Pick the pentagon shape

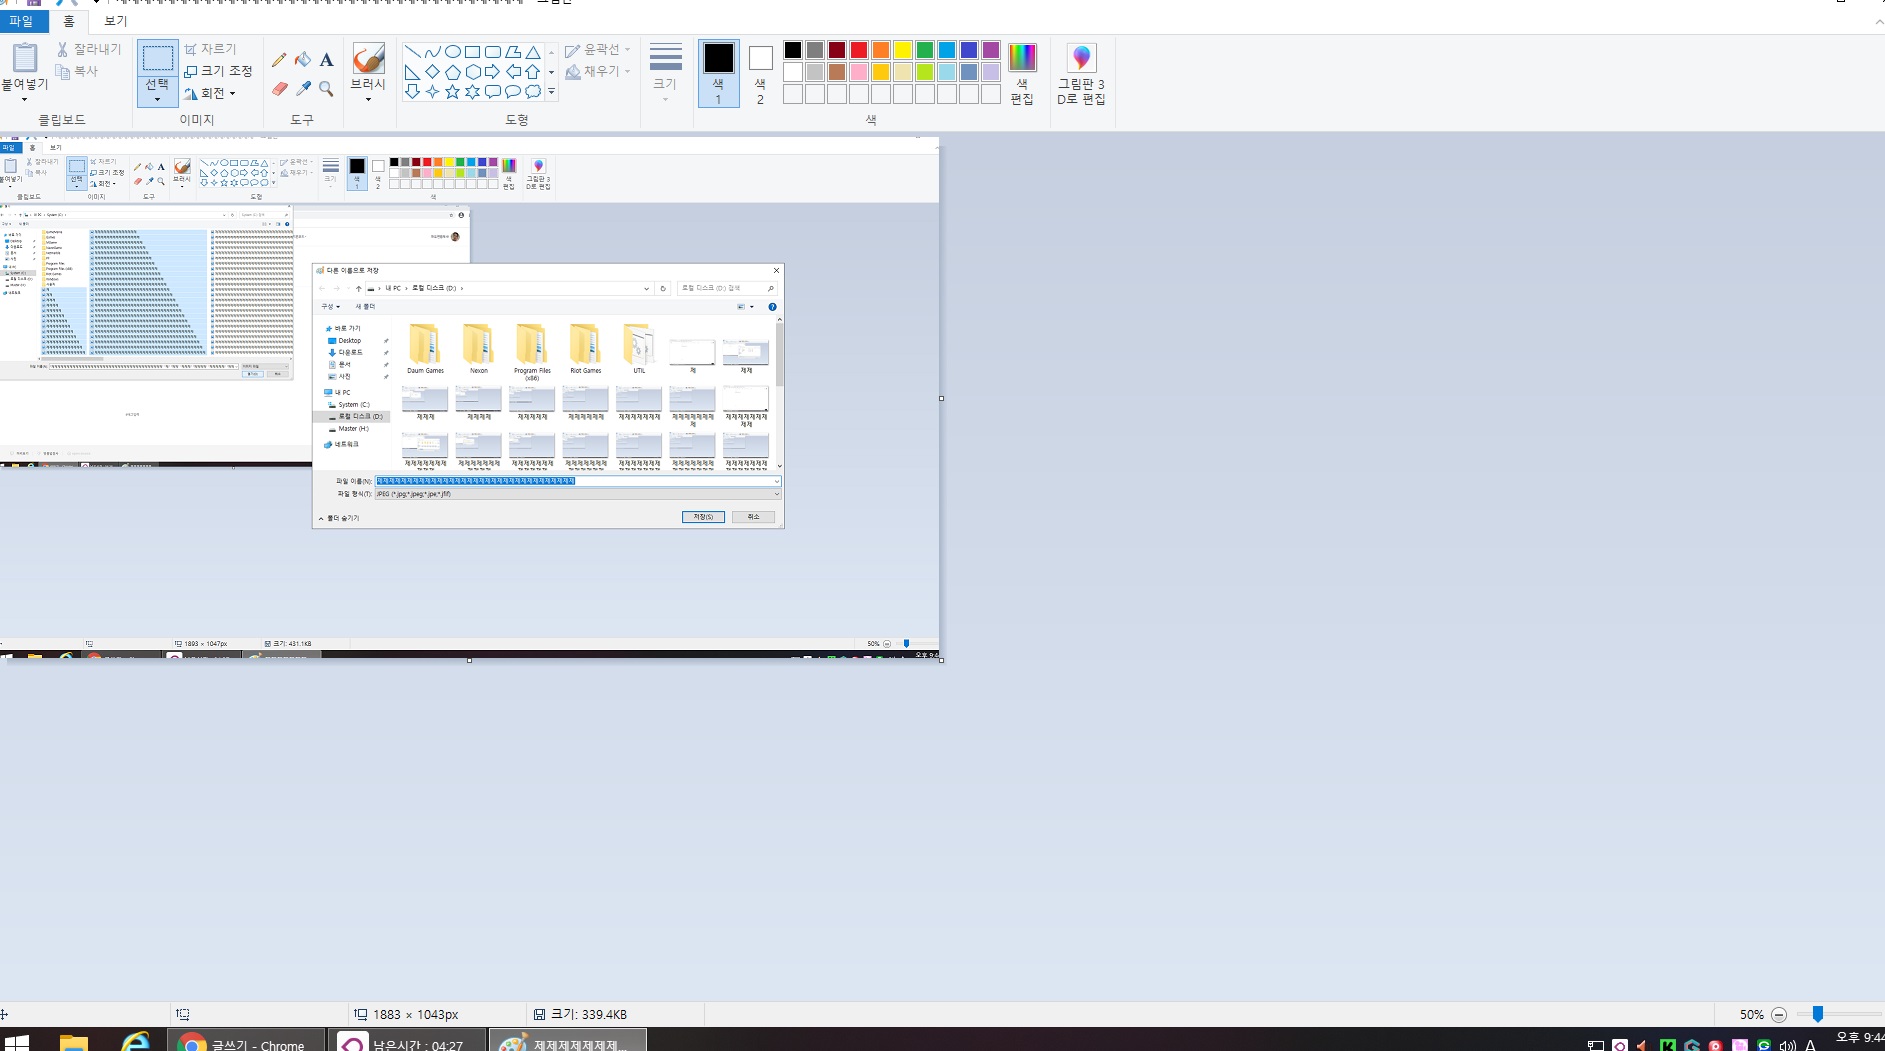[452, 72]
